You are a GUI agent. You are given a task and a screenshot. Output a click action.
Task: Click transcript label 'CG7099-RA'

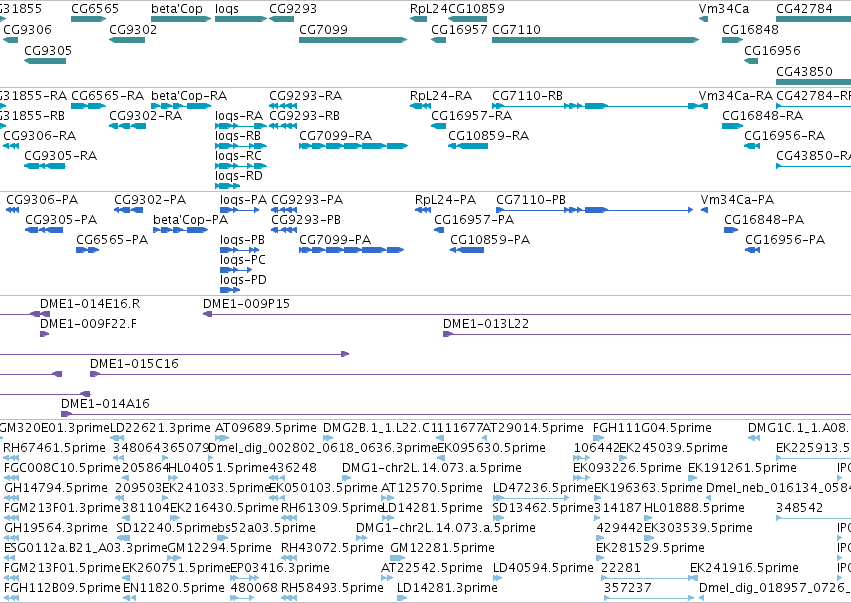(335, 136)
